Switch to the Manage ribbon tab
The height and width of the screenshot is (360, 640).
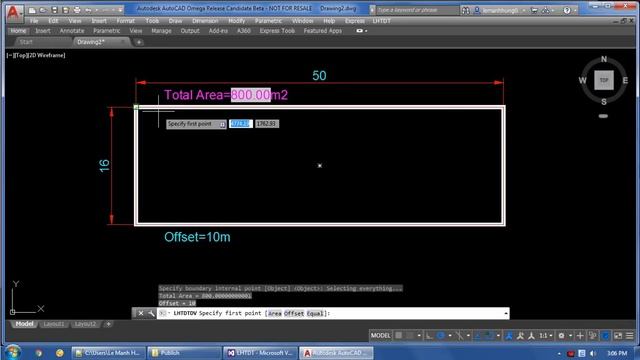161,31
